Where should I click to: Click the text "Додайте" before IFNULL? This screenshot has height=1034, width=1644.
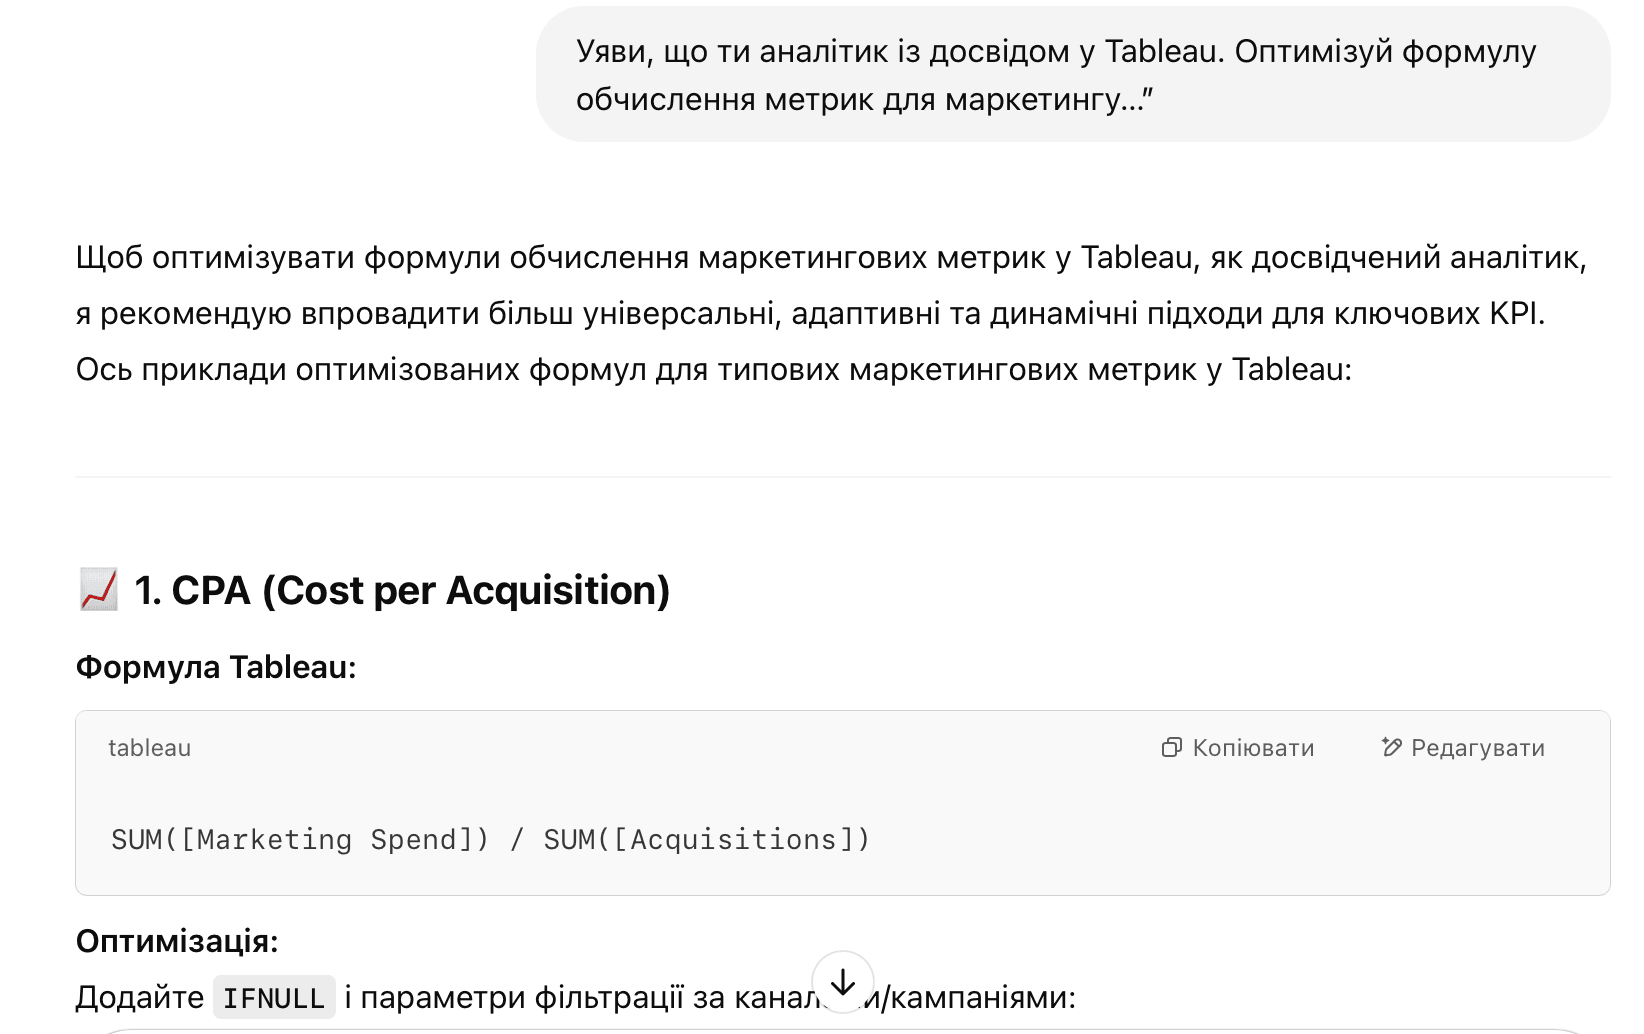click(x=140, y=997)
